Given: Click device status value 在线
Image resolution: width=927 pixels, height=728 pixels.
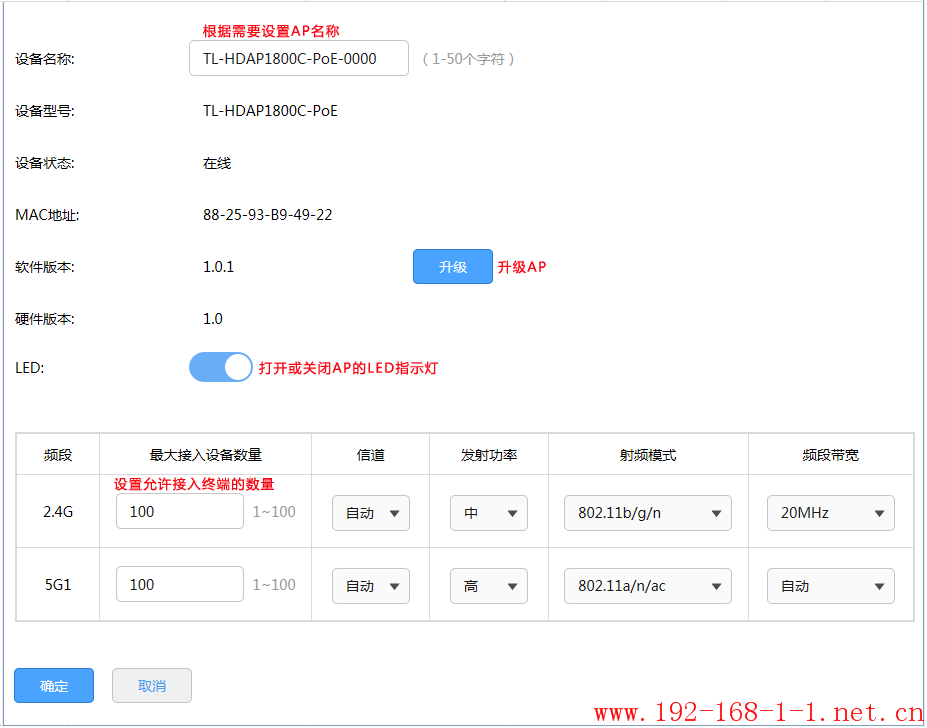Looking at the screenshot, I should point(217,163).
